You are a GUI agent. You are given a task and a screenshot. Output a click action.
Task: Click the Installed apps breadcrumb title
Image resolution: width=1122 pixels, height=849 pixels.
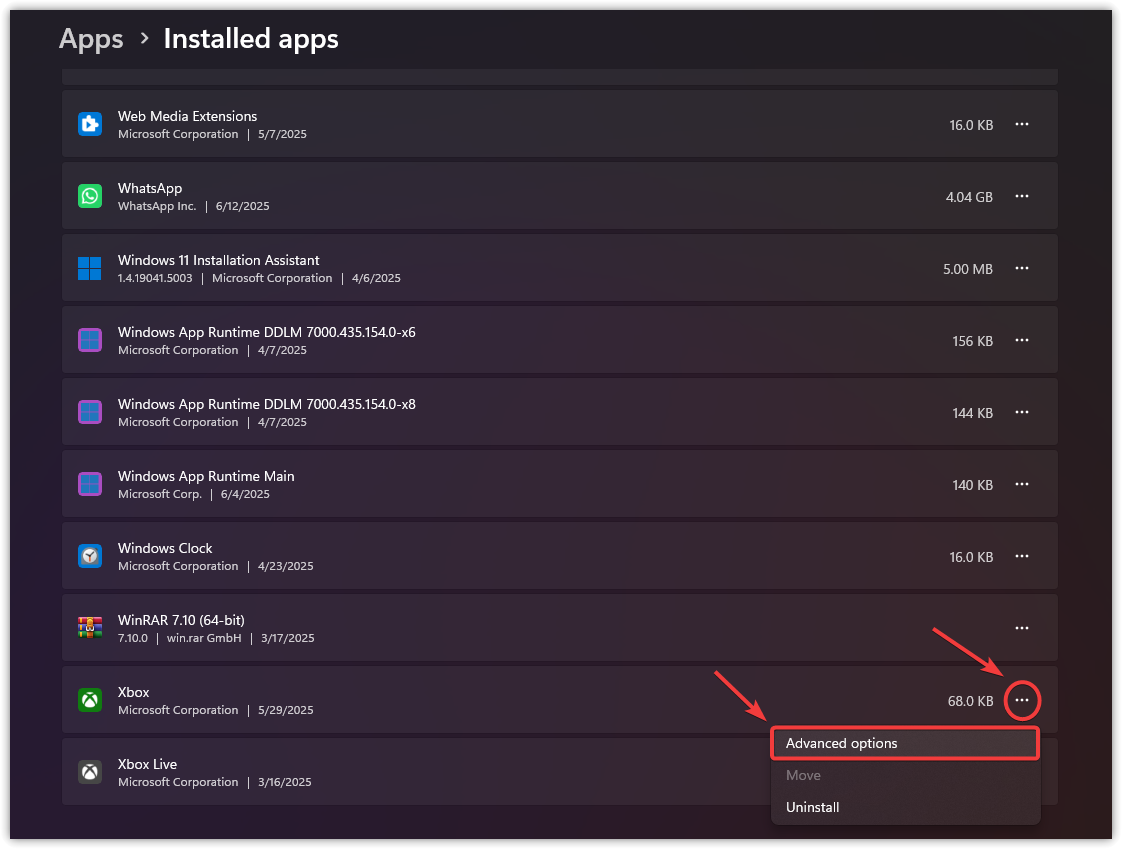click(251, 39)
